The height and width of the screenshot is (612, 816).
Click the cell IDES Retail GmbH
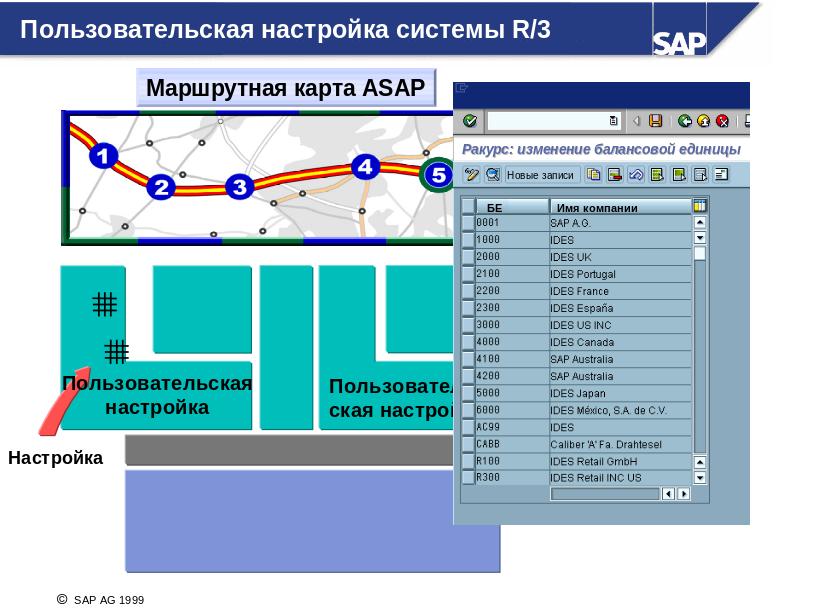point(620,462)
